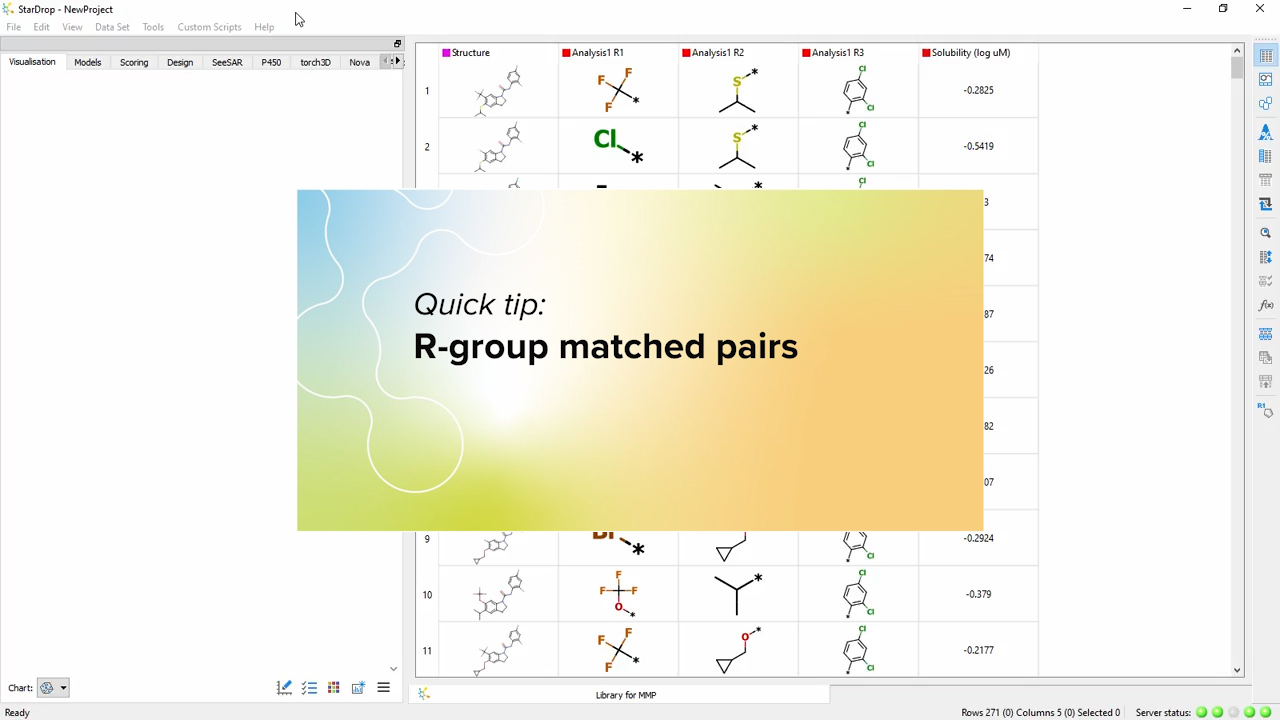
Task: Open the card view icon in right sidebar
Action: tap(1265, 80)
